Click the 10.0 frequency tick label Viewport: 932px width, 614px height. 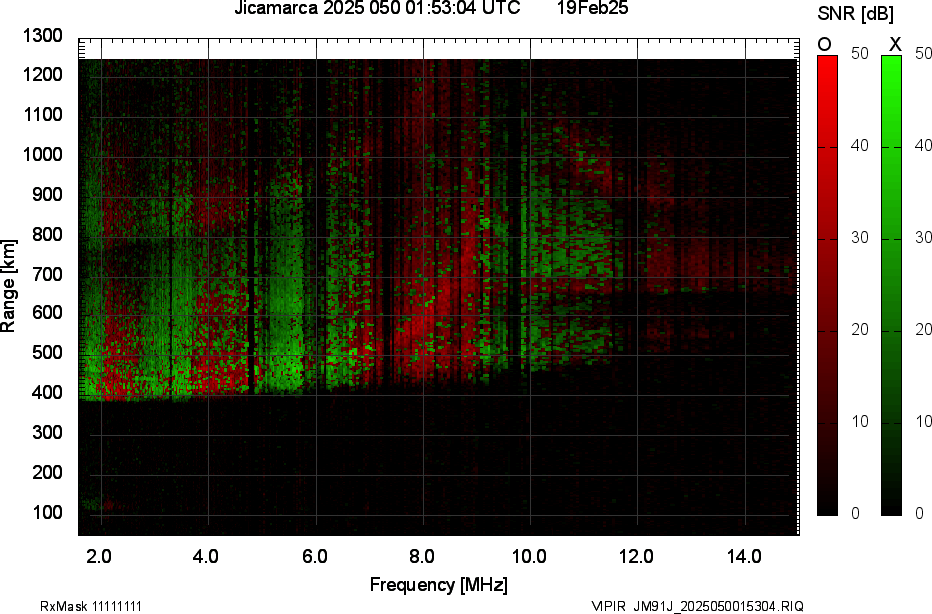(529, 557)
